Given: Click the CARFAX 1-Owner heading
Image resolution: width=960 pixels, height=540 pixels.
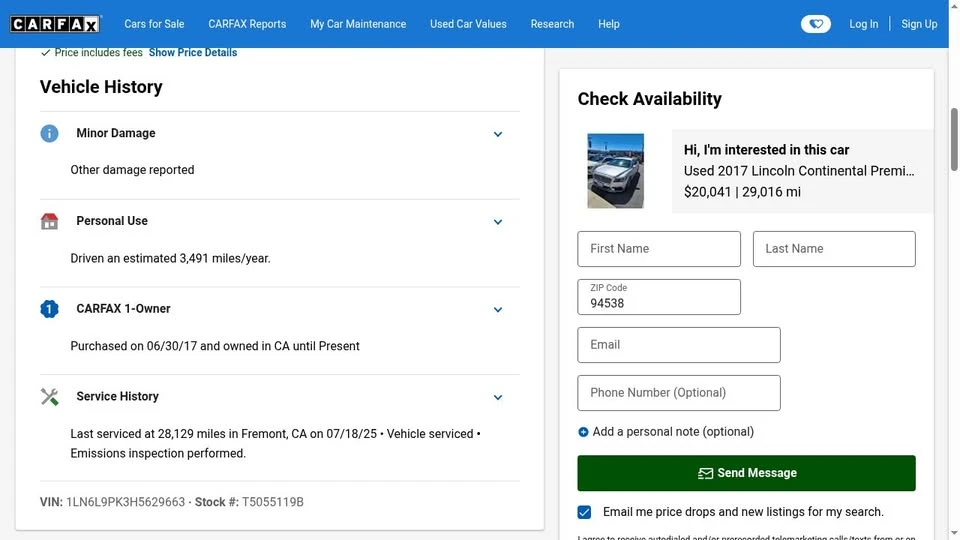Looking at the screenshot, I should pos(123,309).
